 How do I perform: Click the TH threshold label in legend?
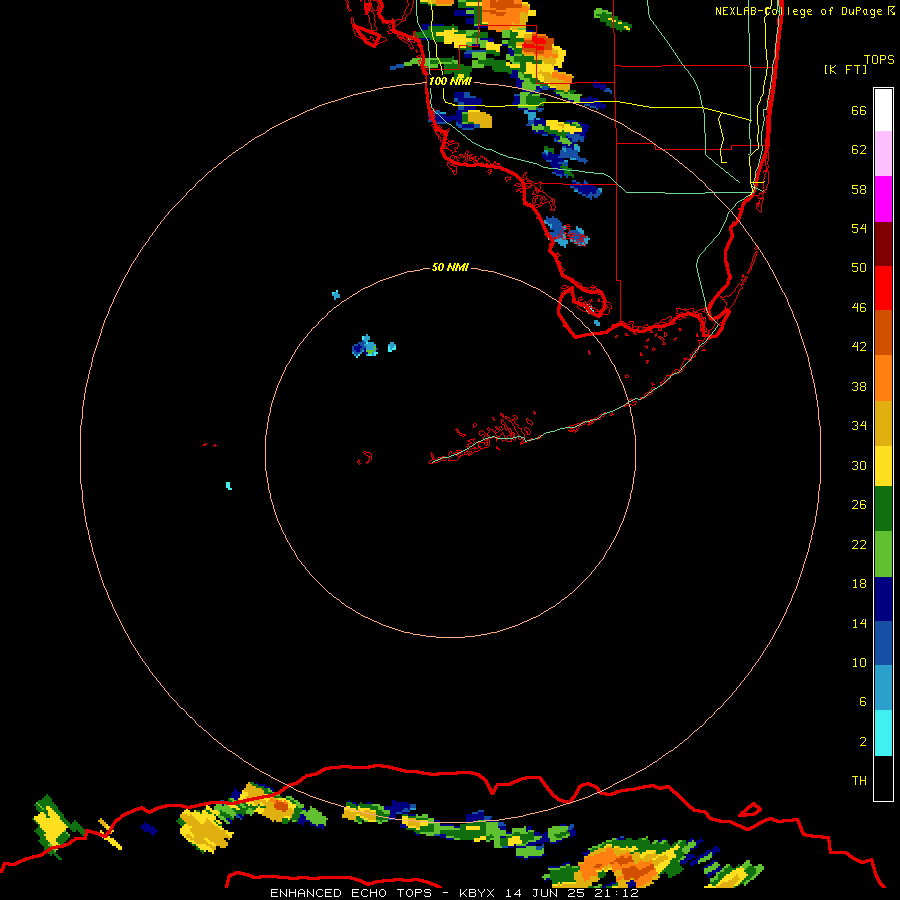(x=859, y=780)
